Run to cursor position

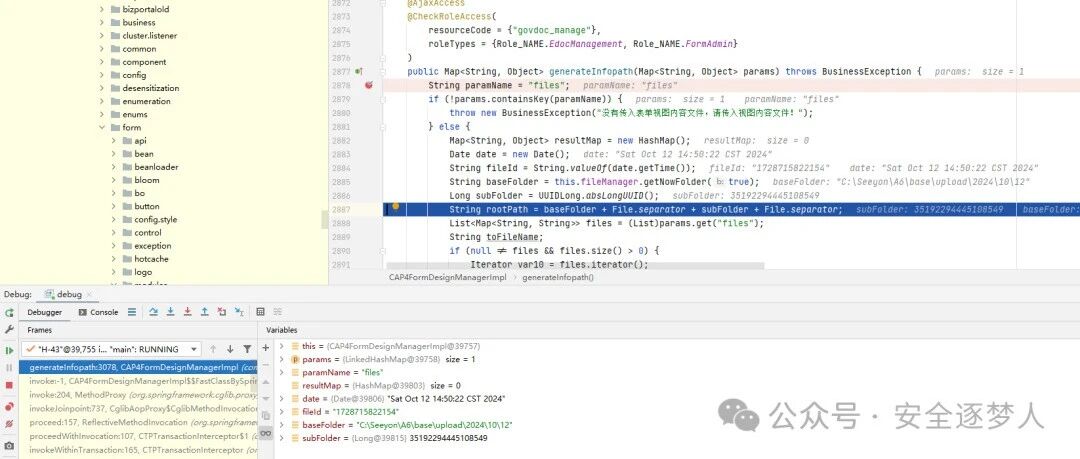pos(238,312)
